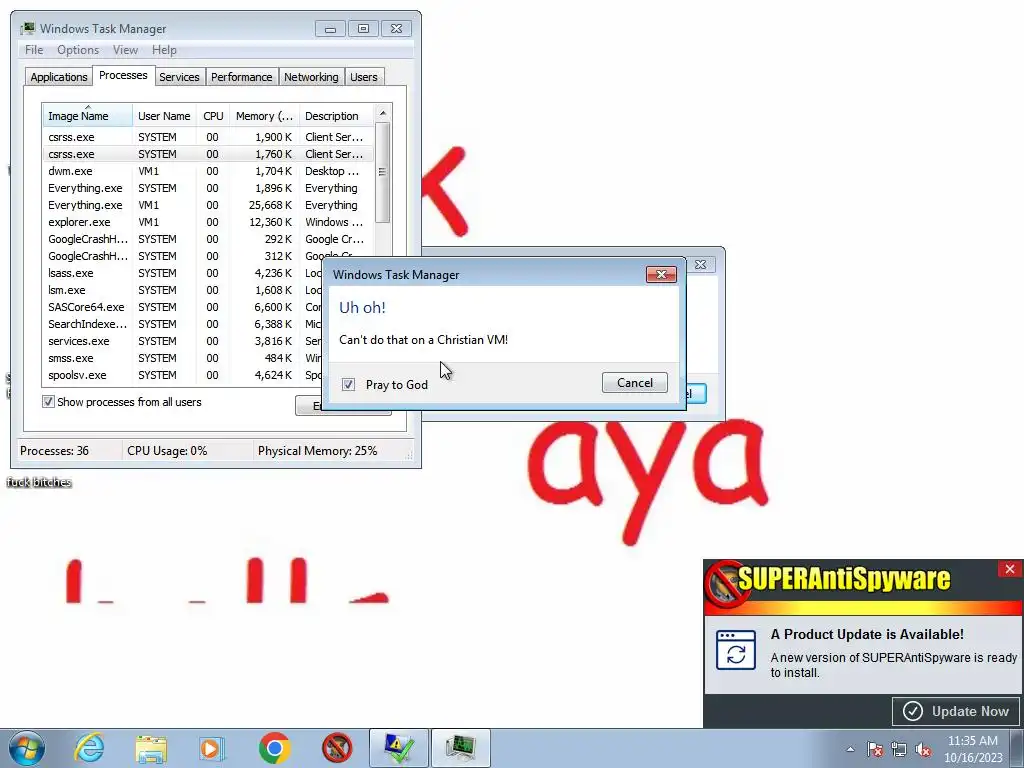Launch Internet Explorer from the taskbar
This screenshot has height=768, width=1024.
coord(89,748)
